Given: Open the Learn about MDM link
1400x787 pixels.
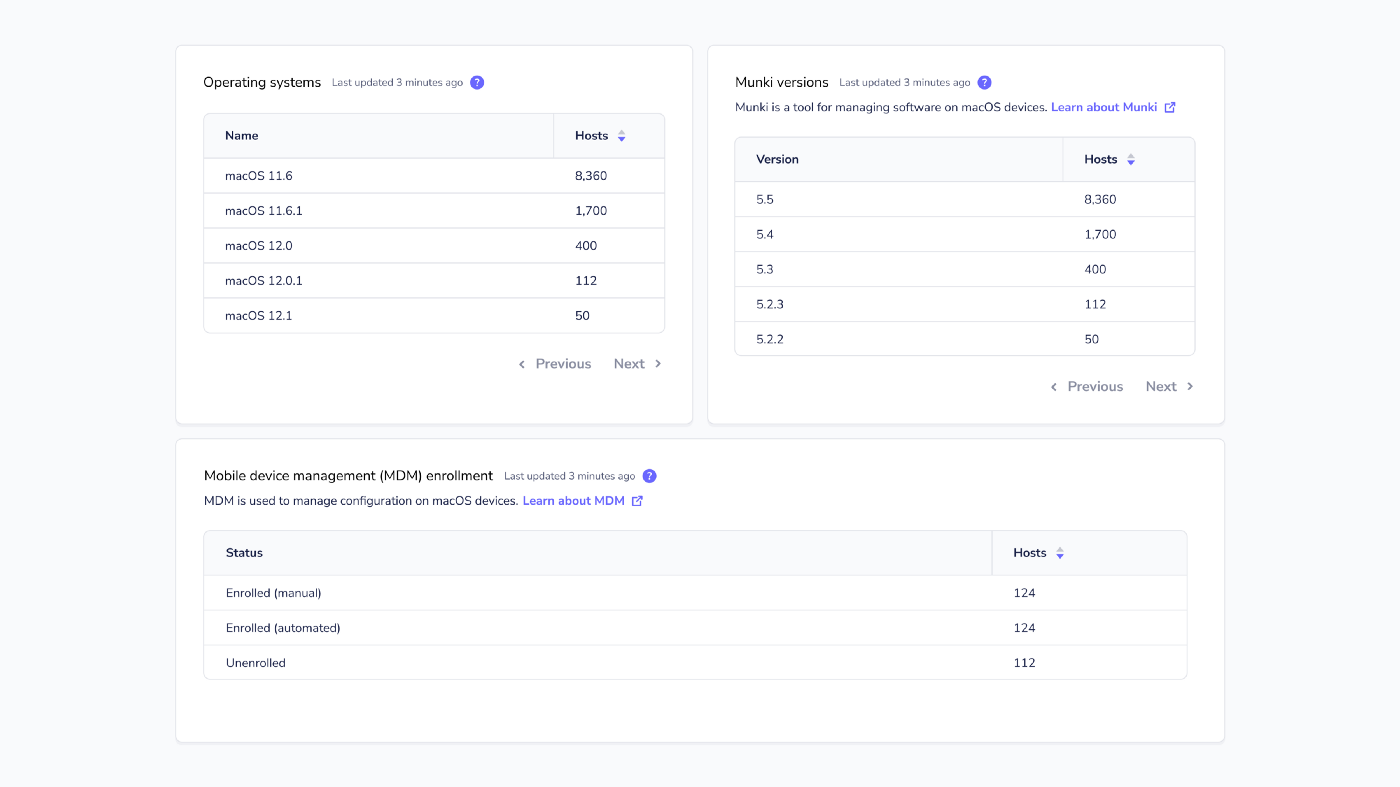Looking at the screenshot, I should (573, 501).
